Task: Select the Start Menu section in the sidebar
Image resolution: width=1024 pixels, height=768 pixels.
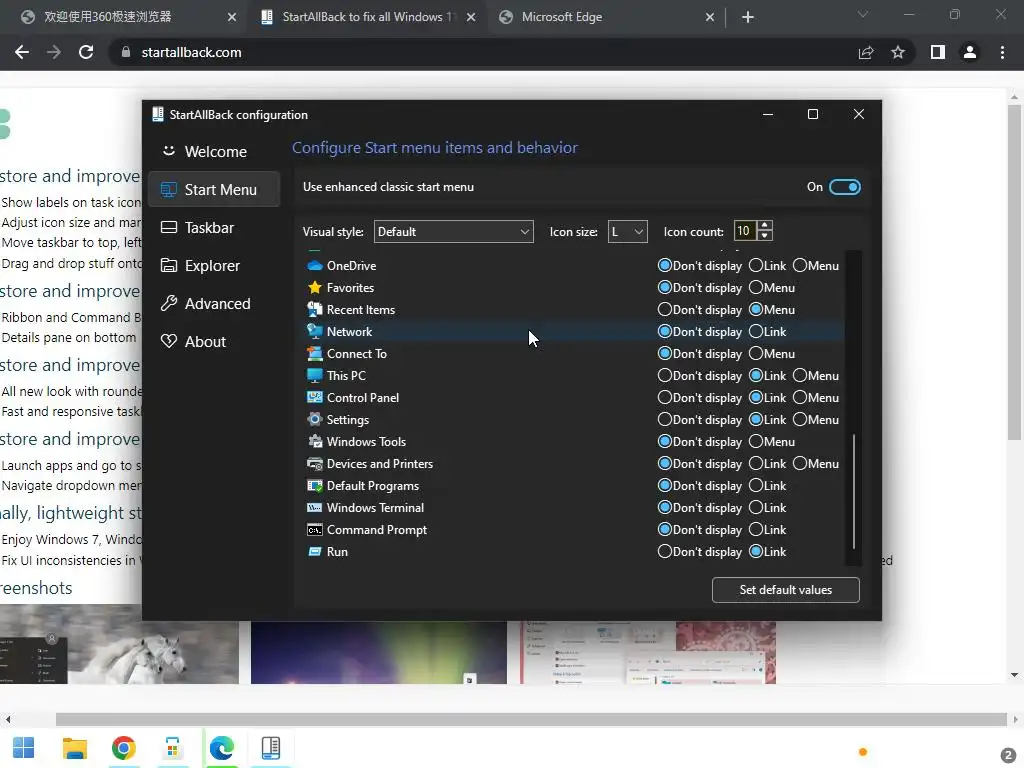Action: 214,189
